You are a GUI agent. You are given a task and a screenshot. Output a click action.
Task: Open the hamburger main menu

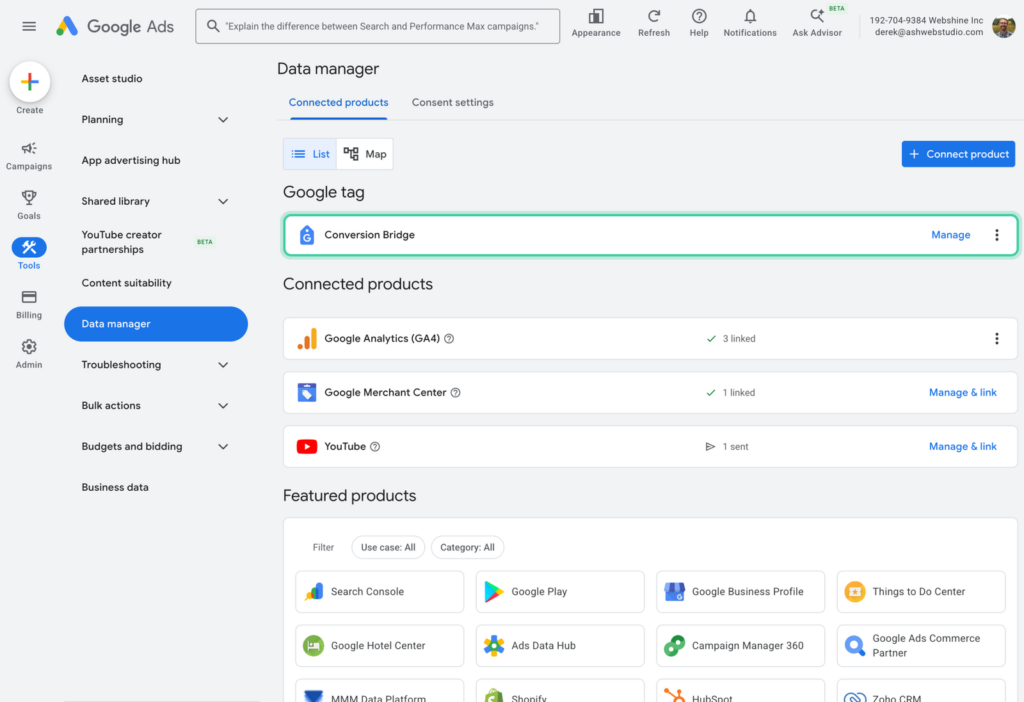tap(29, 26)
